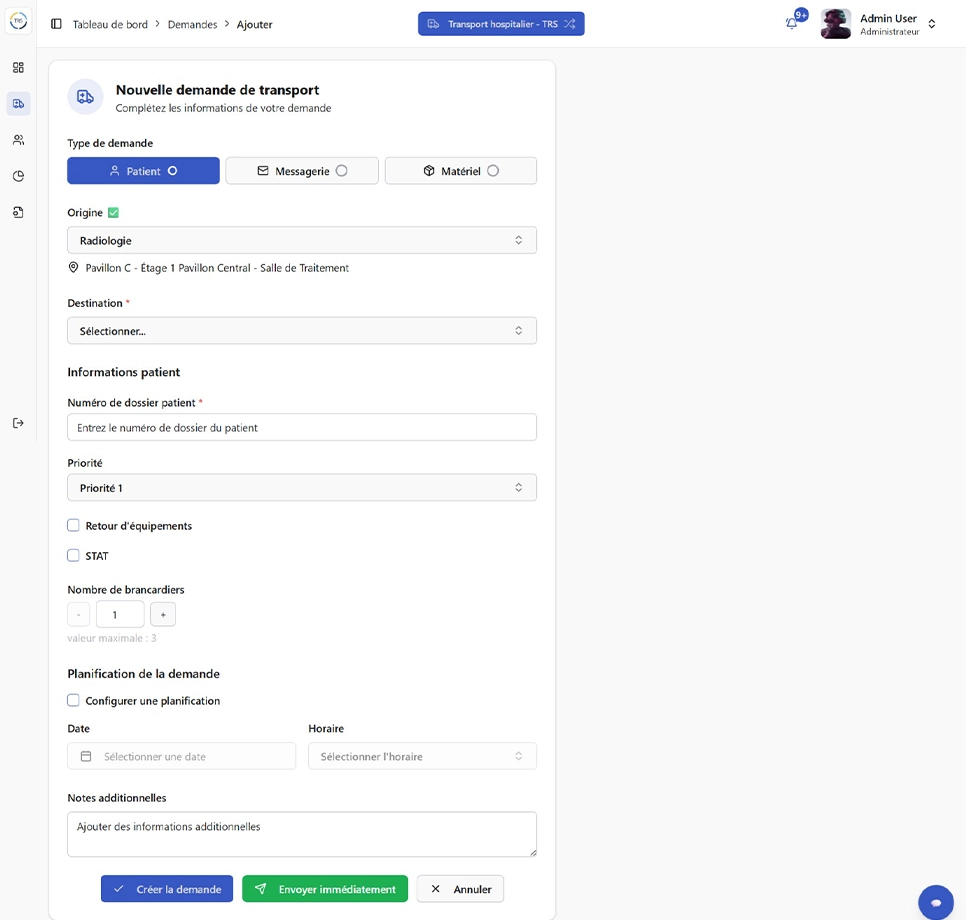966x920 pixels.
Task: Open the Origine Radiologie dropdown
Action: 302,240
